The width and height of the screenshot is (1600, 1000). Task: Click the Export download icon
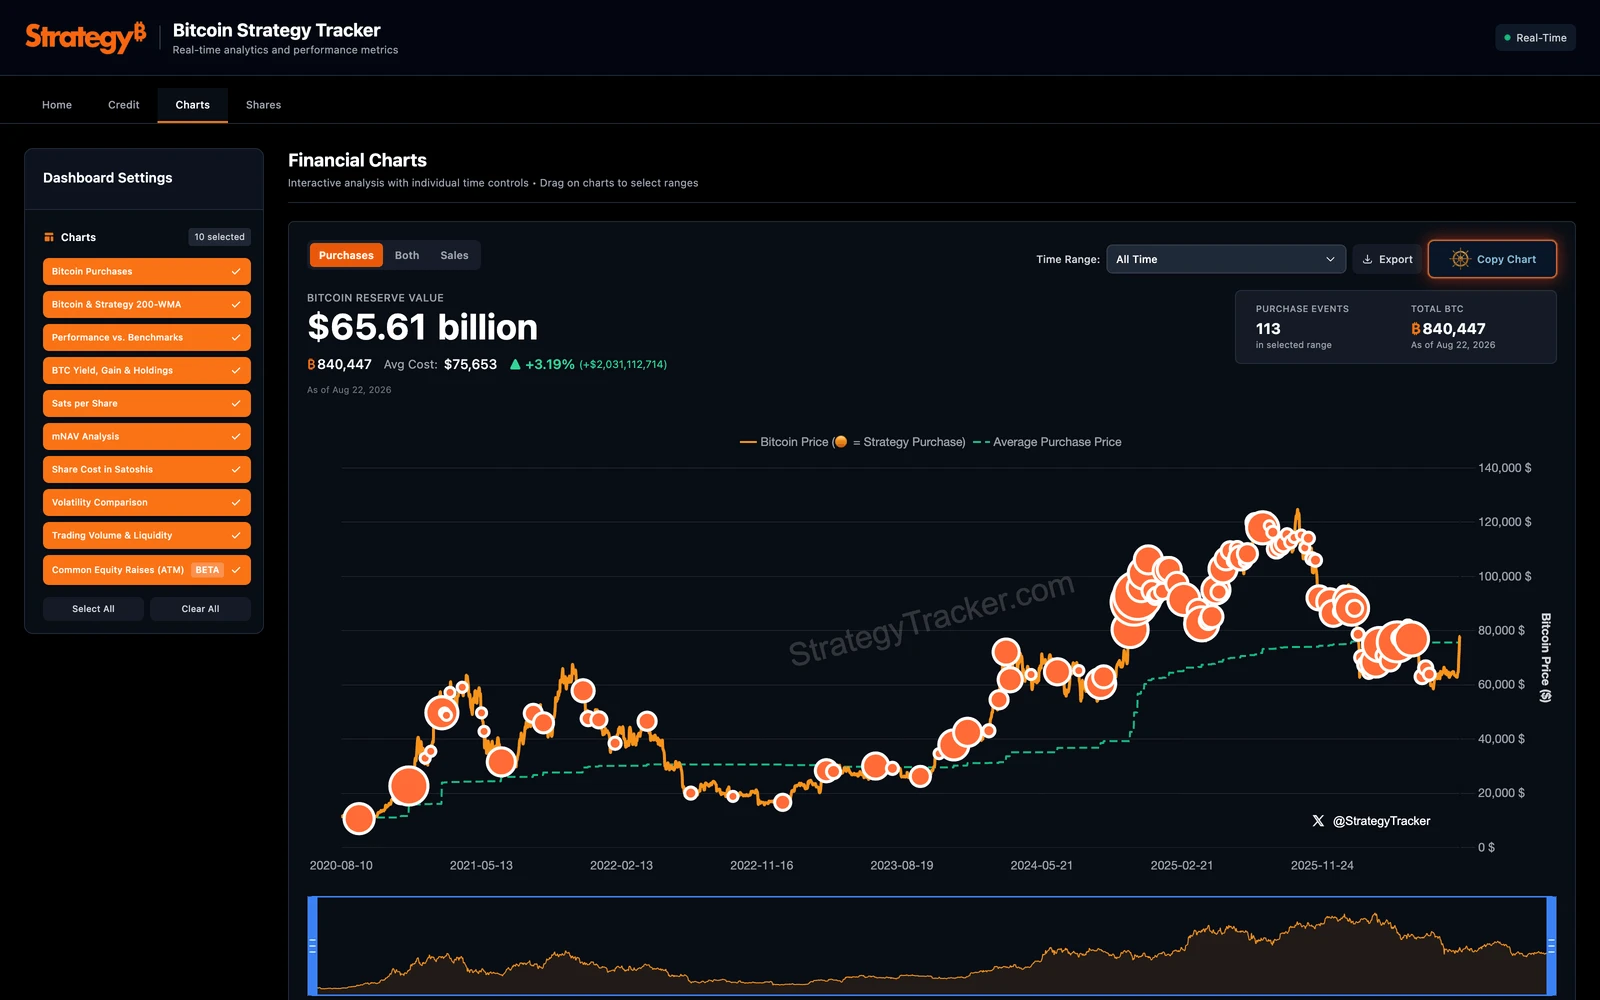click(x=1367, y=259)
